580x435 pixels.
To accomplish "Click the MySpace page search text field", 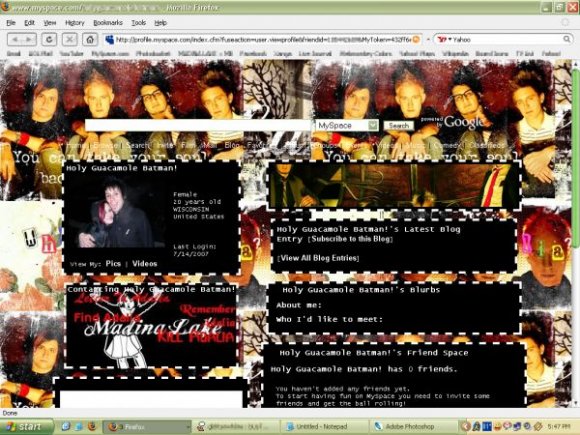I will click(198, 125).
